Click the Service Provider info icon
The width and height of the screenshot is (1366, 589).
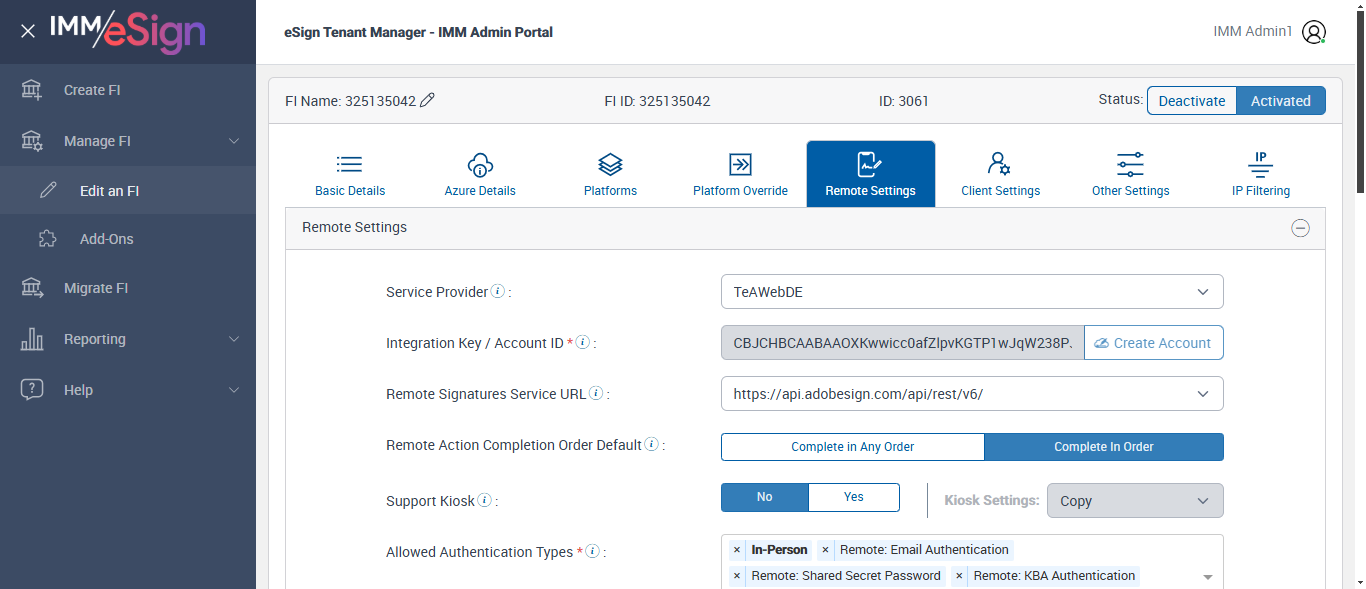[x=497, y=292]
